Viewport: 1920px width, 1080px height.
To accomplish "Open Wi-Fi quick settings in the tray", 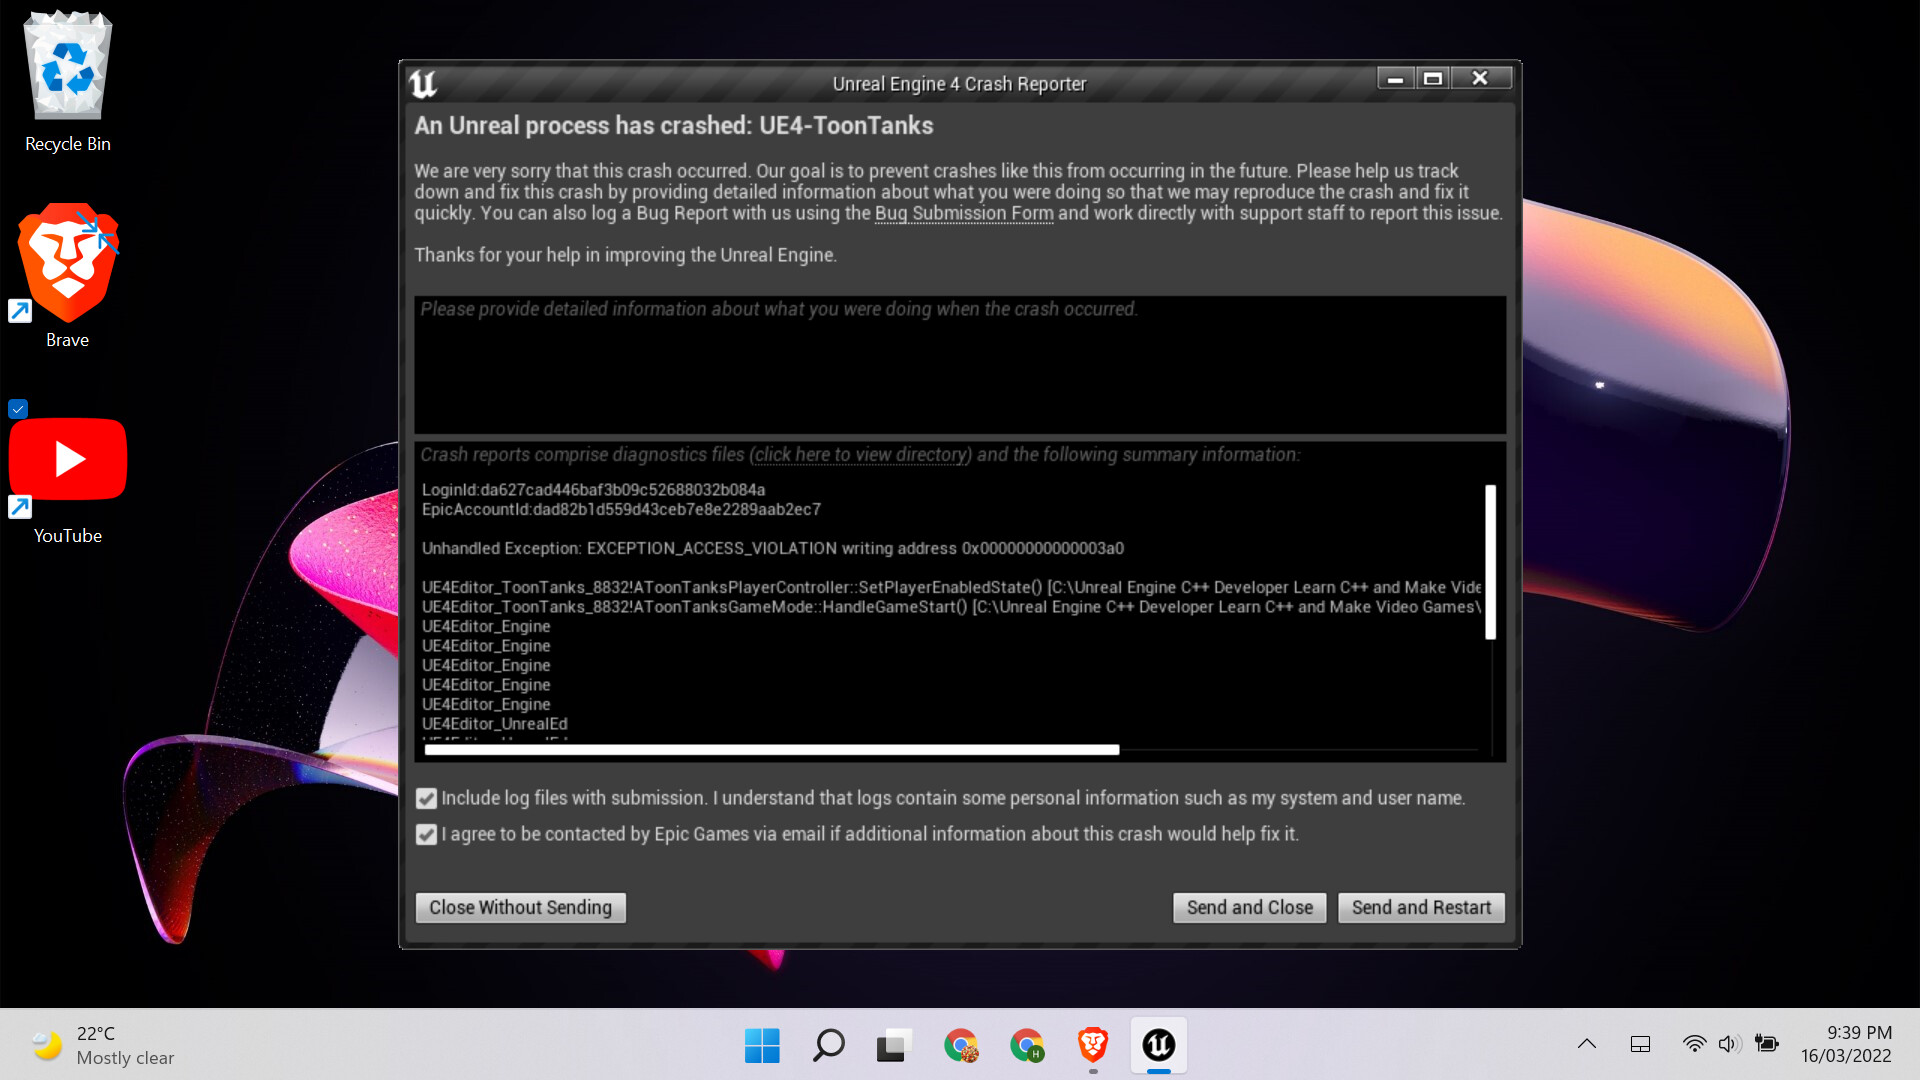I will 1693,1044.
